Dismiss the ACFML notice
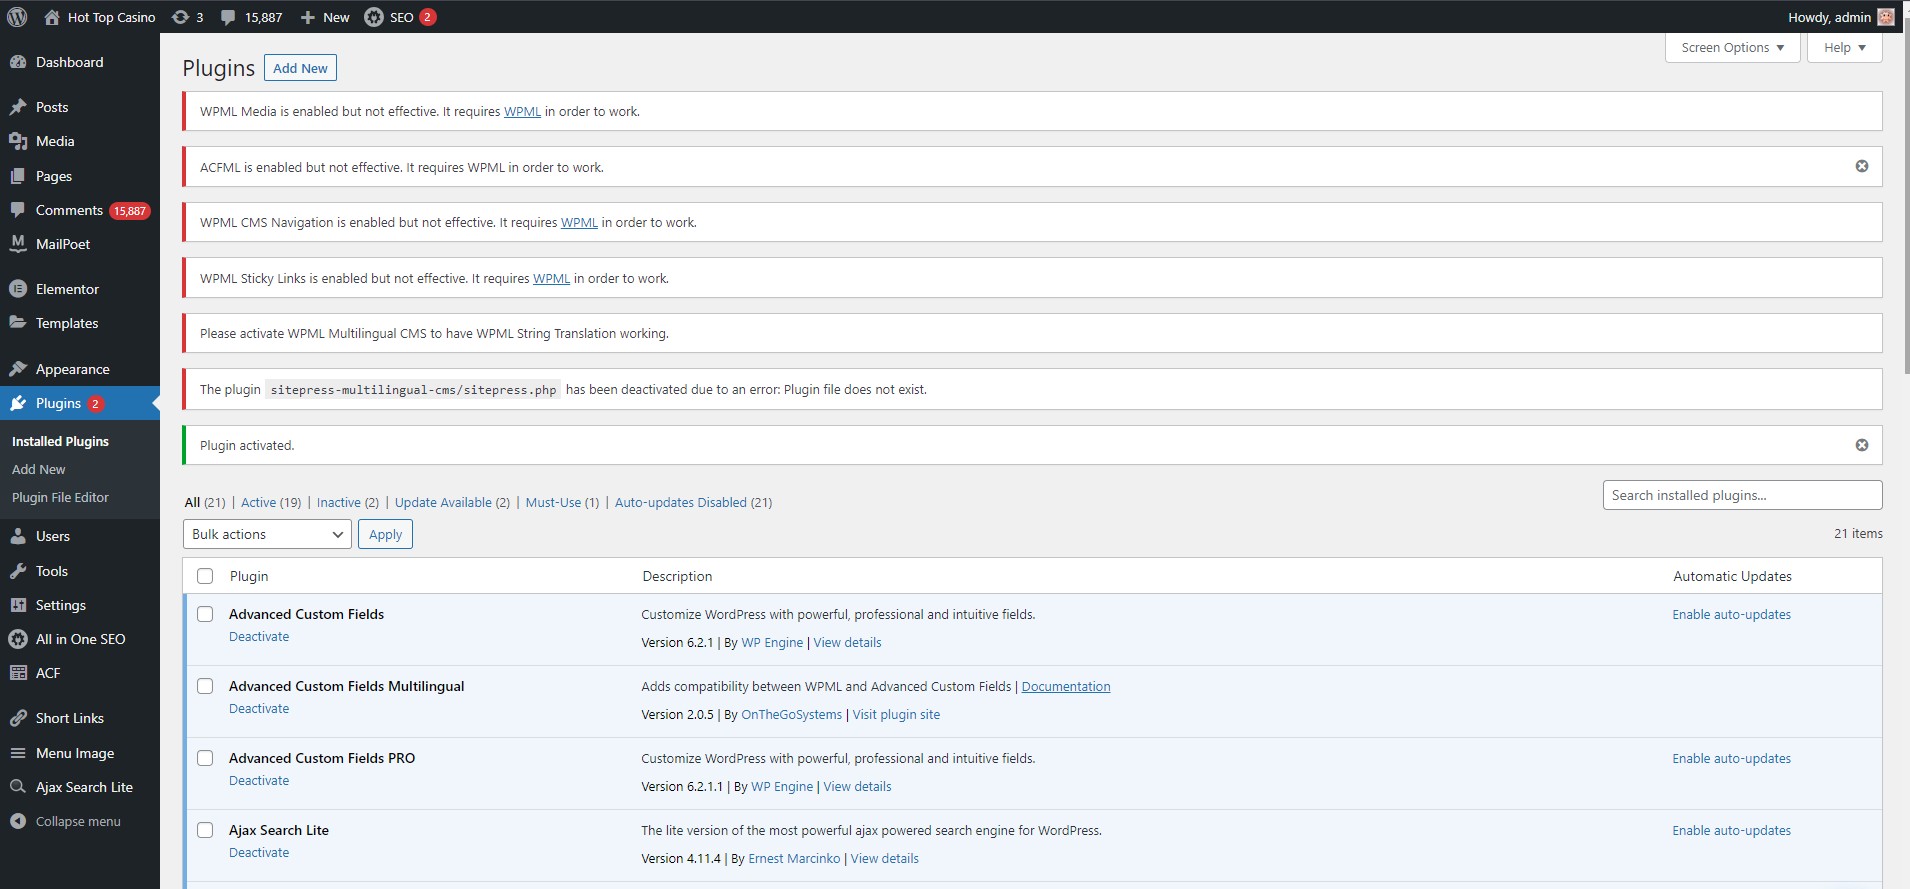The width and height of the screenshot is (1910, 889). click(x=1862, y=166)
